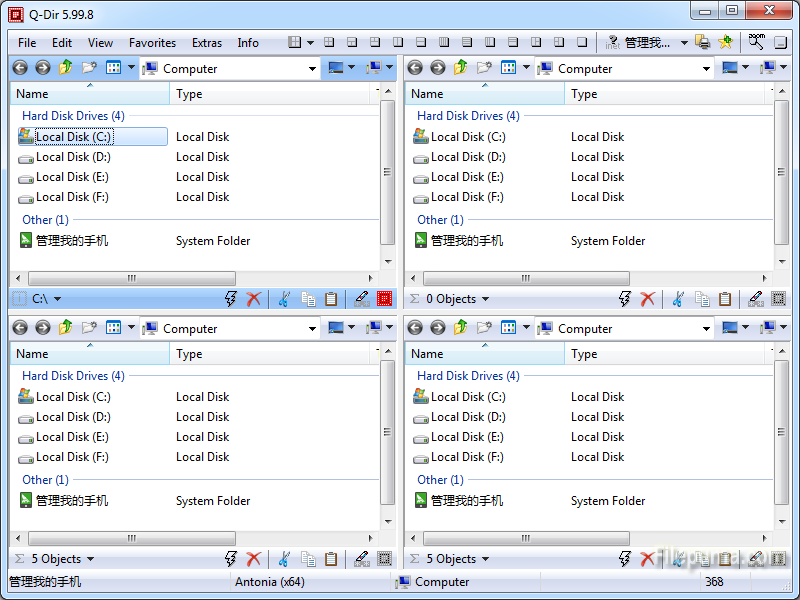This screenshot has width=800, height=600.
Task: Collapse the Hard Disk Drives (4) group in the bottom-right pane
Action: point(468,376)
